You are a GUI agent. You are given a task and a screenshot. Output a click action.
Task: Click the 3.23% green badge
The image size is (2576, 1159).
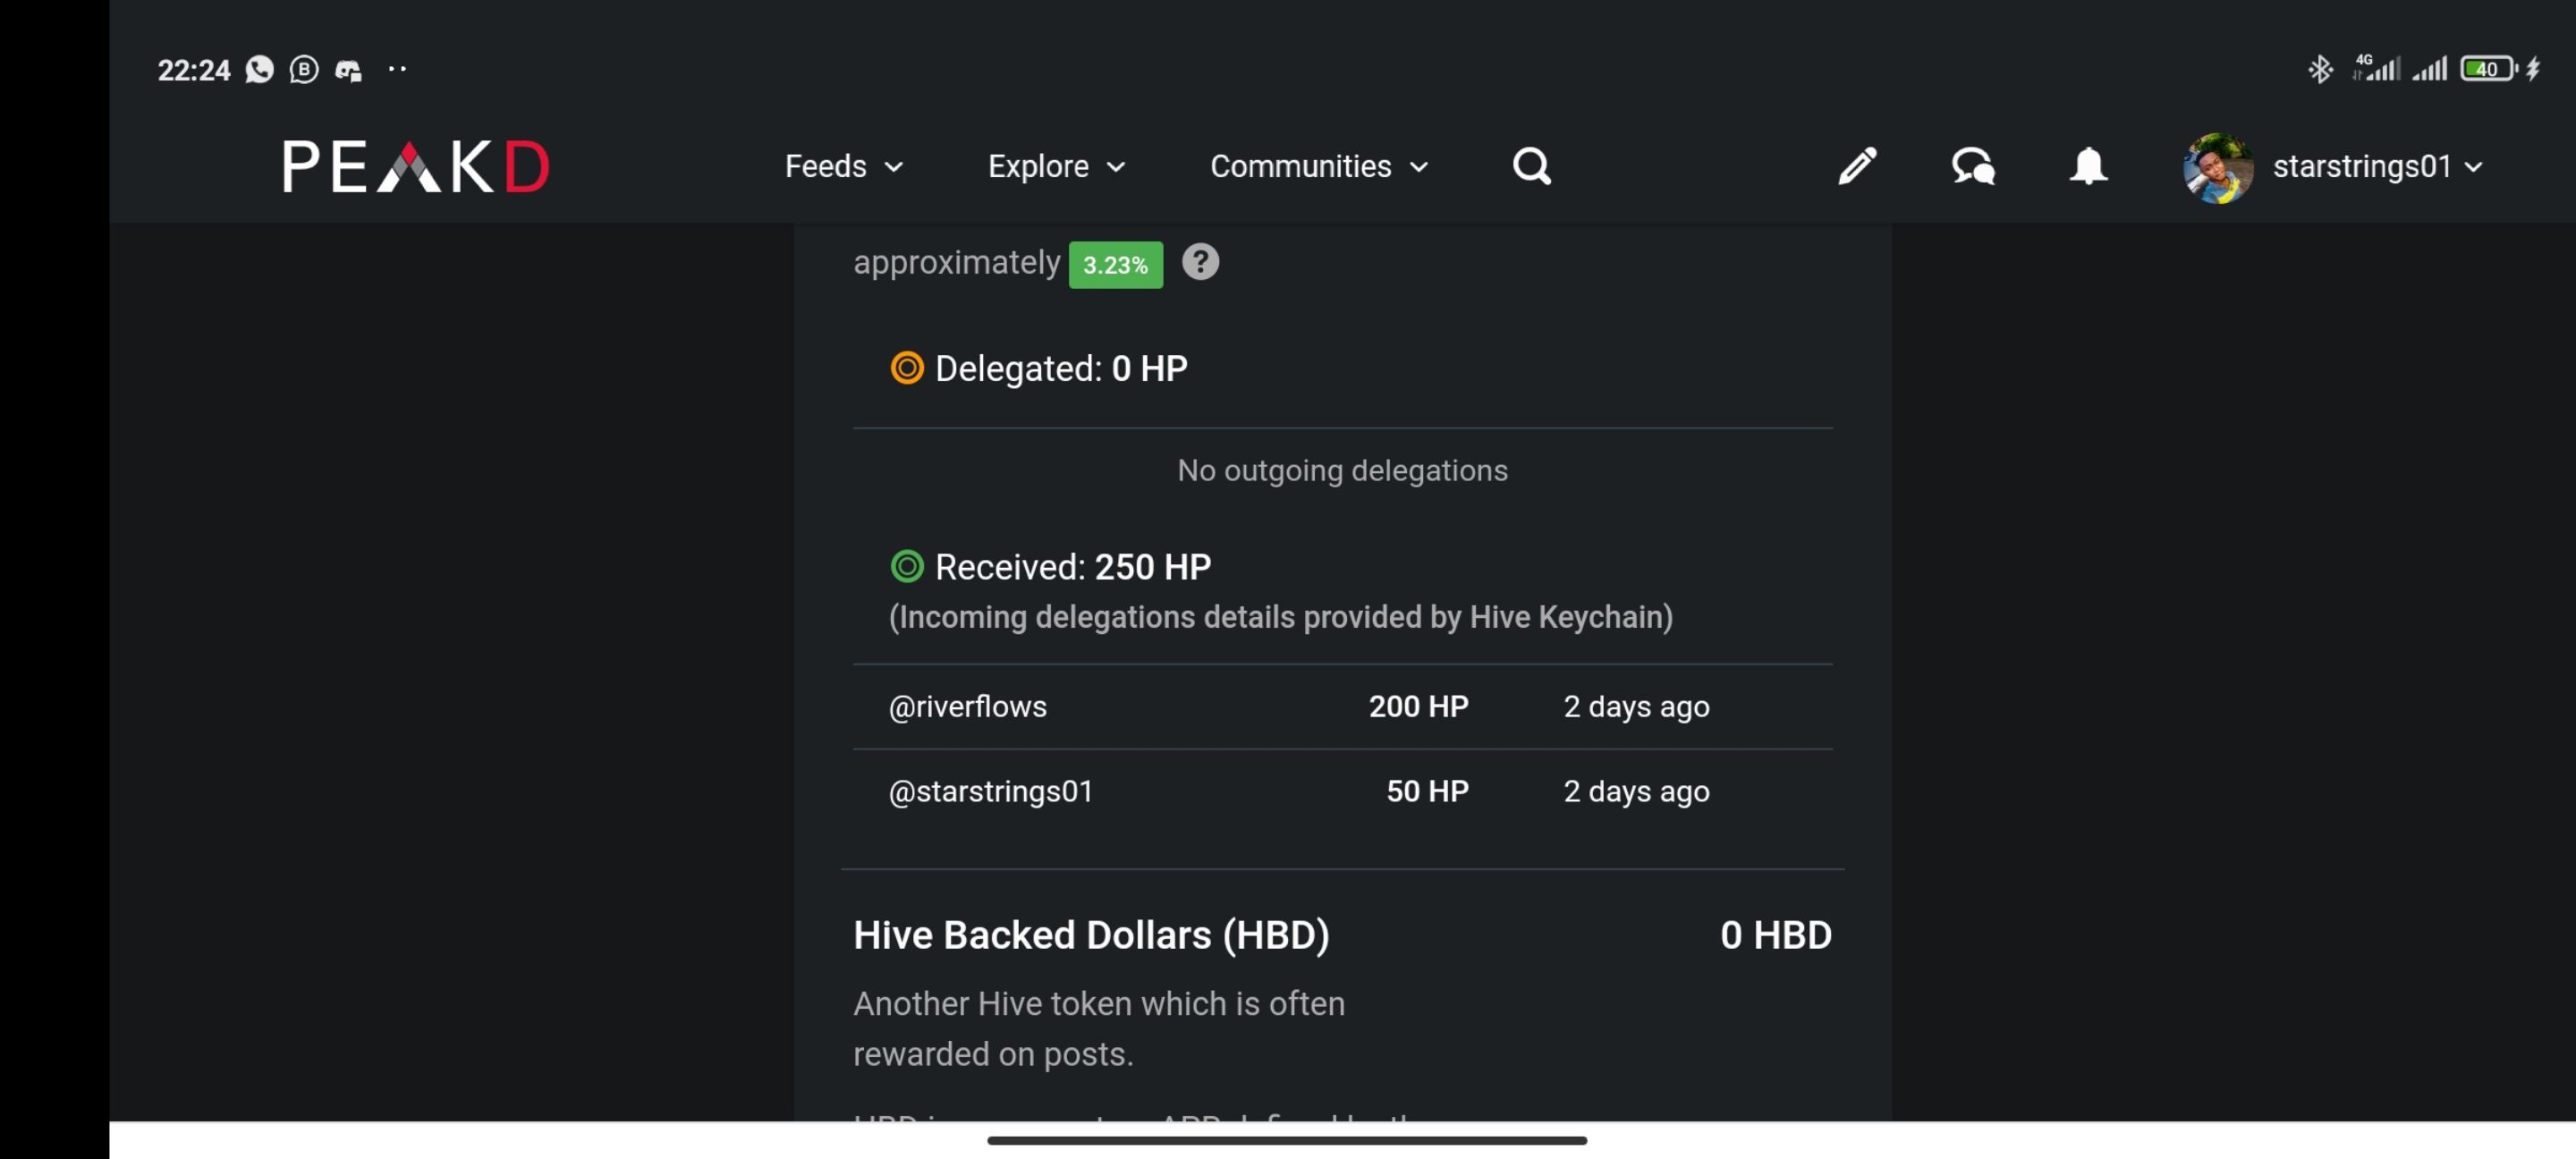tap(1115, 265)
